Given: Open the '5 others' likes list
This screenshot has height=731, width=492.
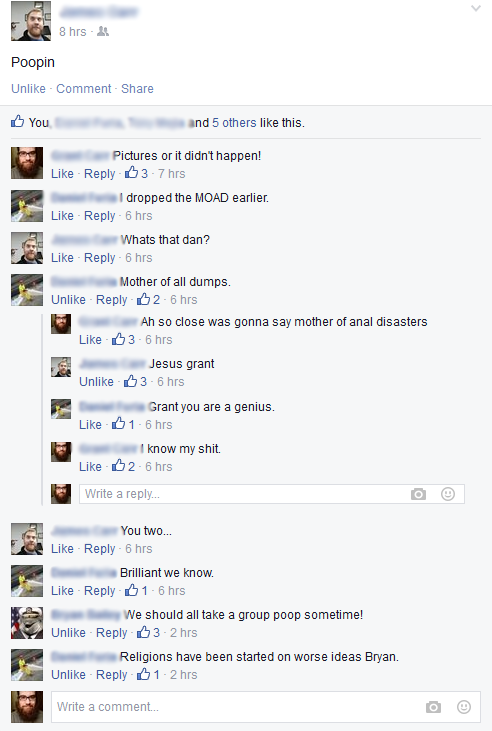Looking at the screenshot, I should tap(234, 123).
